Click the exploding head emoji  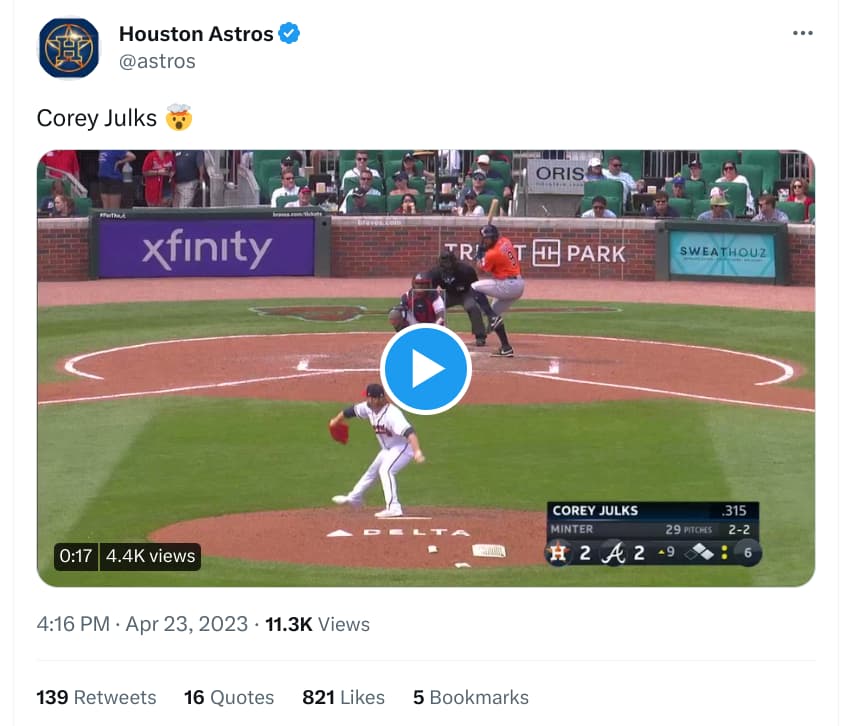click(179, 118)
